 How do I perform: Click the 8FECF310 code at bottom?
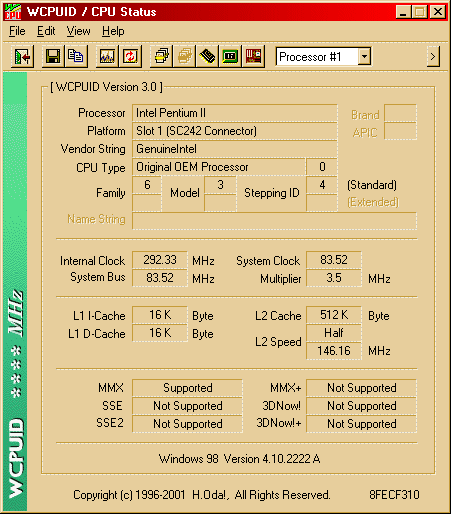[x=394, y=495]
